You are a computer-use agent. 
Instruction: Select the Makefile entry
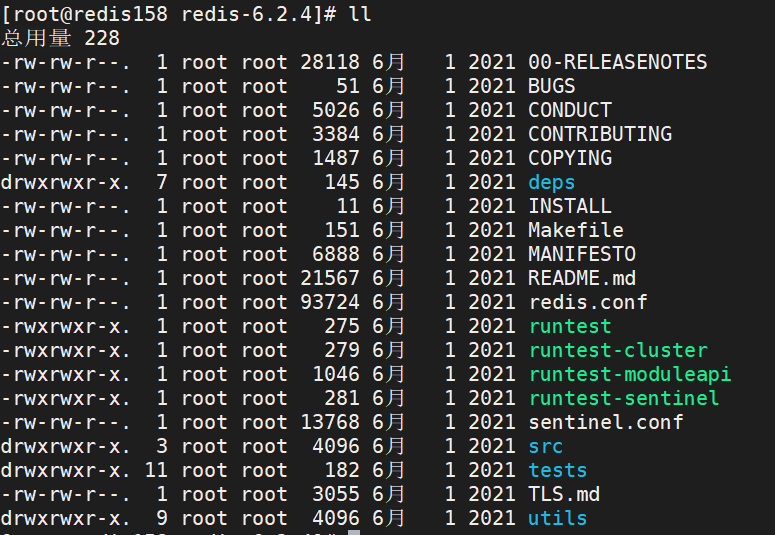(575, 230)
